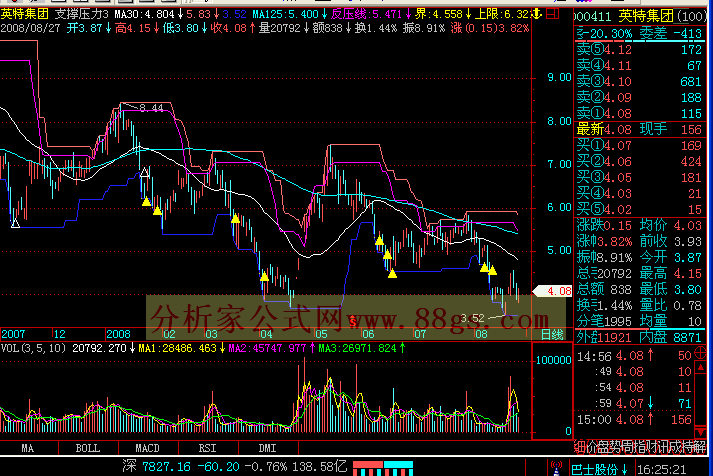713x476 pixels.
Task: Select the 卖⑤ 4.12 ask row
Action: point(640,50)
